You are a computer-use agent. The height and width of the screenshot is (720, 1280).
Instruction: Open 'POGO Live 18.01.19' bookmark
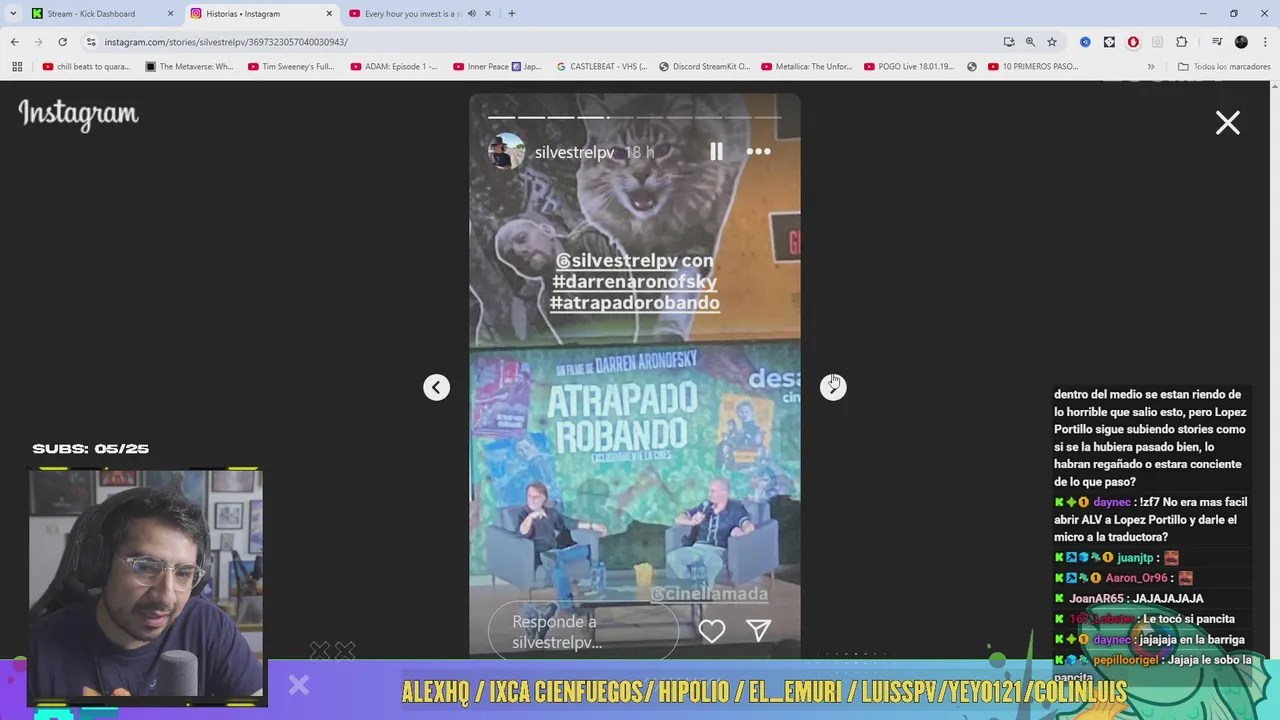(x=908, y=67)
